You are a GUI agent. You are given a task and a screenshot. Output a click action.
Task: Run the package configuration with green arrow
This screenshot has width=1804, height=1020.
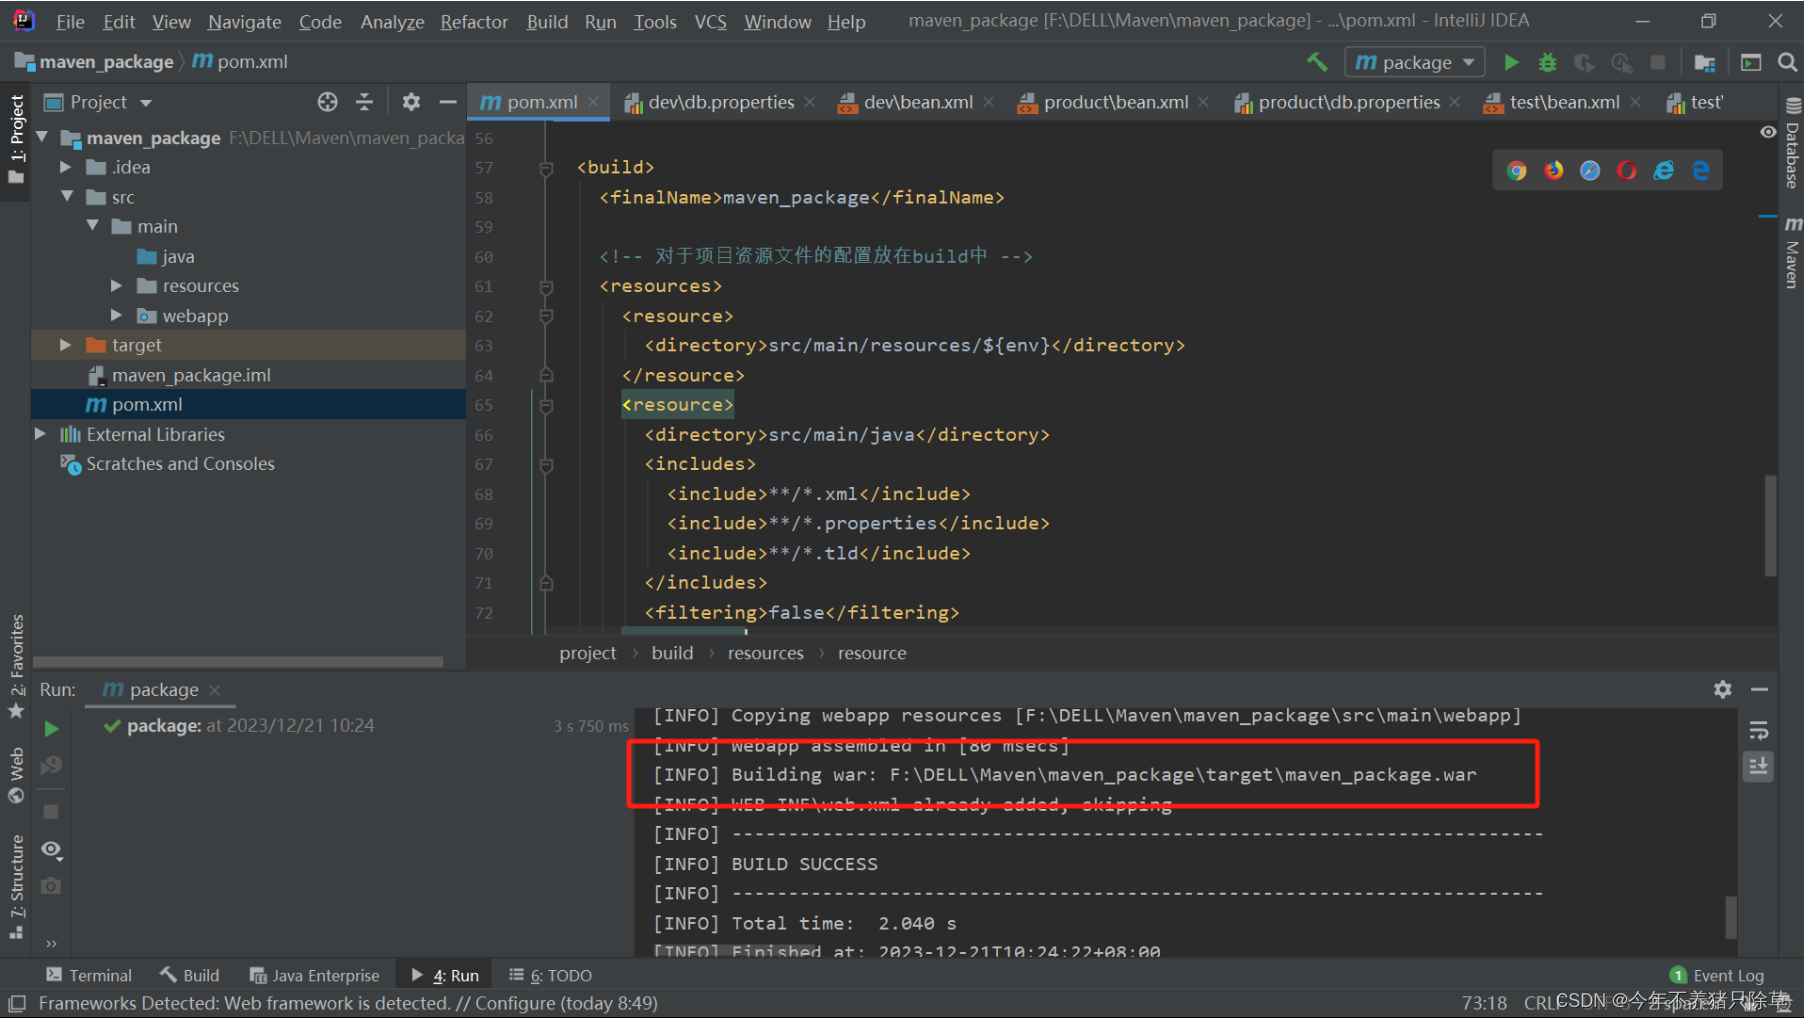(1511, 62)
